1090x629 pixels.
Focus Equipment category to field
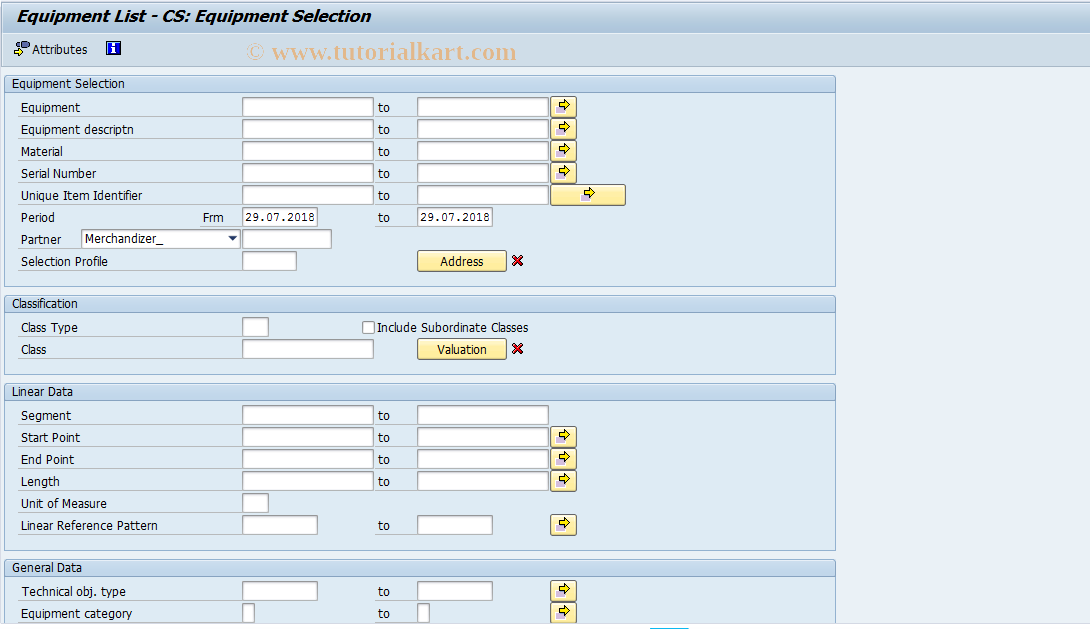pos(424,614)
